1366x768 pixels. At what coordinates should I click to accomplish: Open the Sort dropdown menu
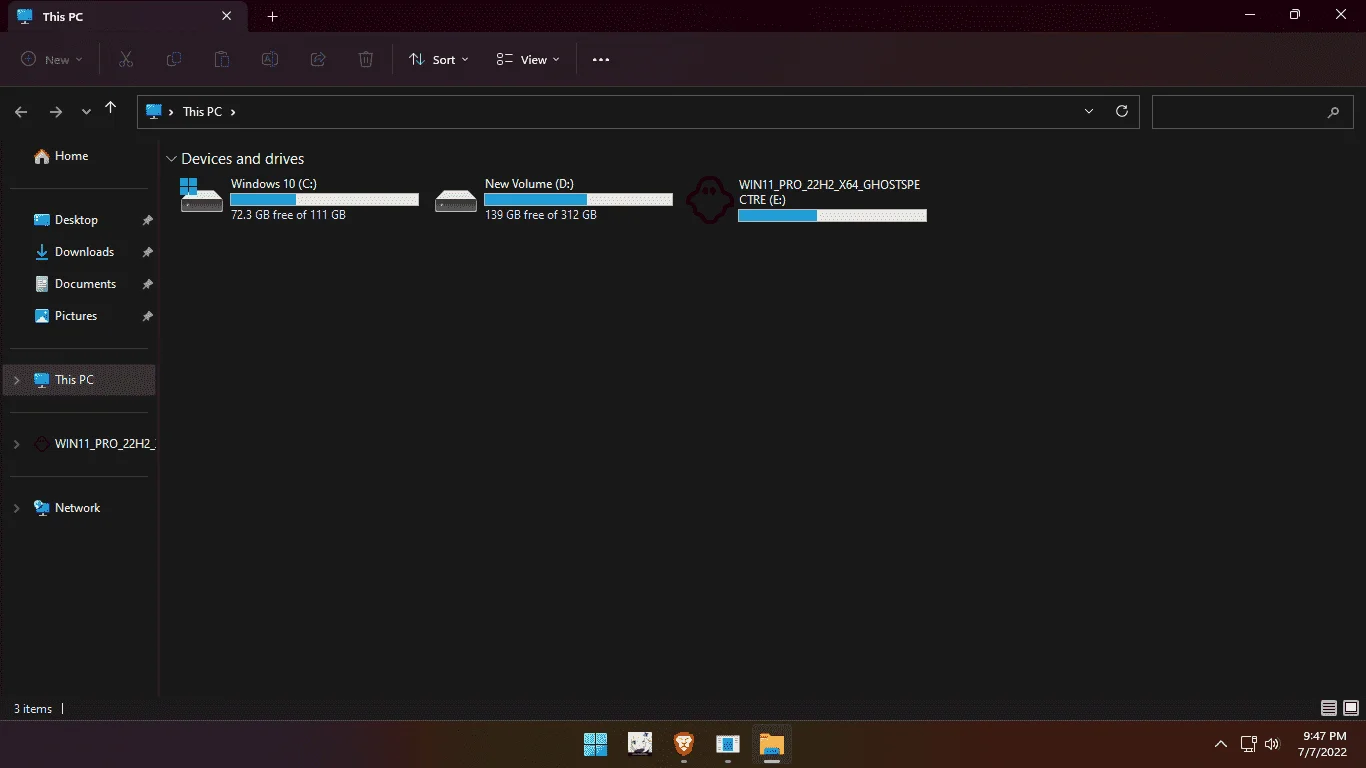tap(439, 60)
